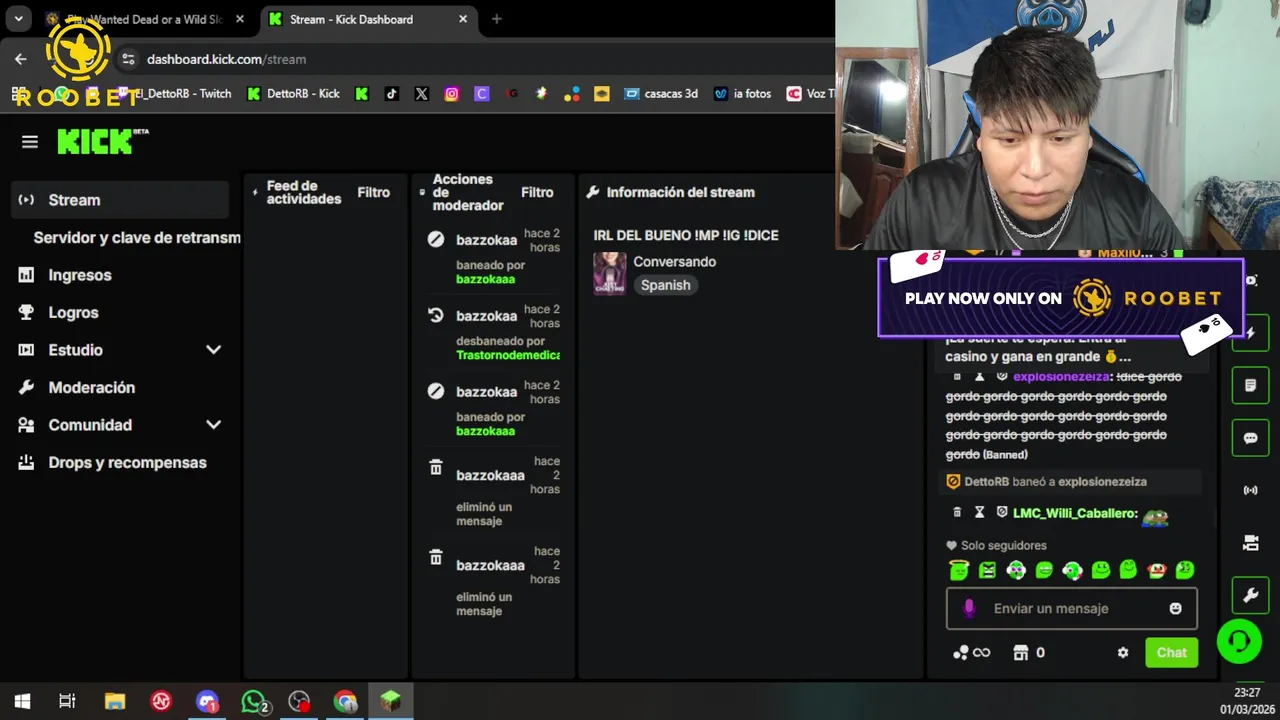Click the trash icon on first eliminó un mensaje entry
Image resolution: width=1280 pixels, height=720 pixels.
point(436,467)
